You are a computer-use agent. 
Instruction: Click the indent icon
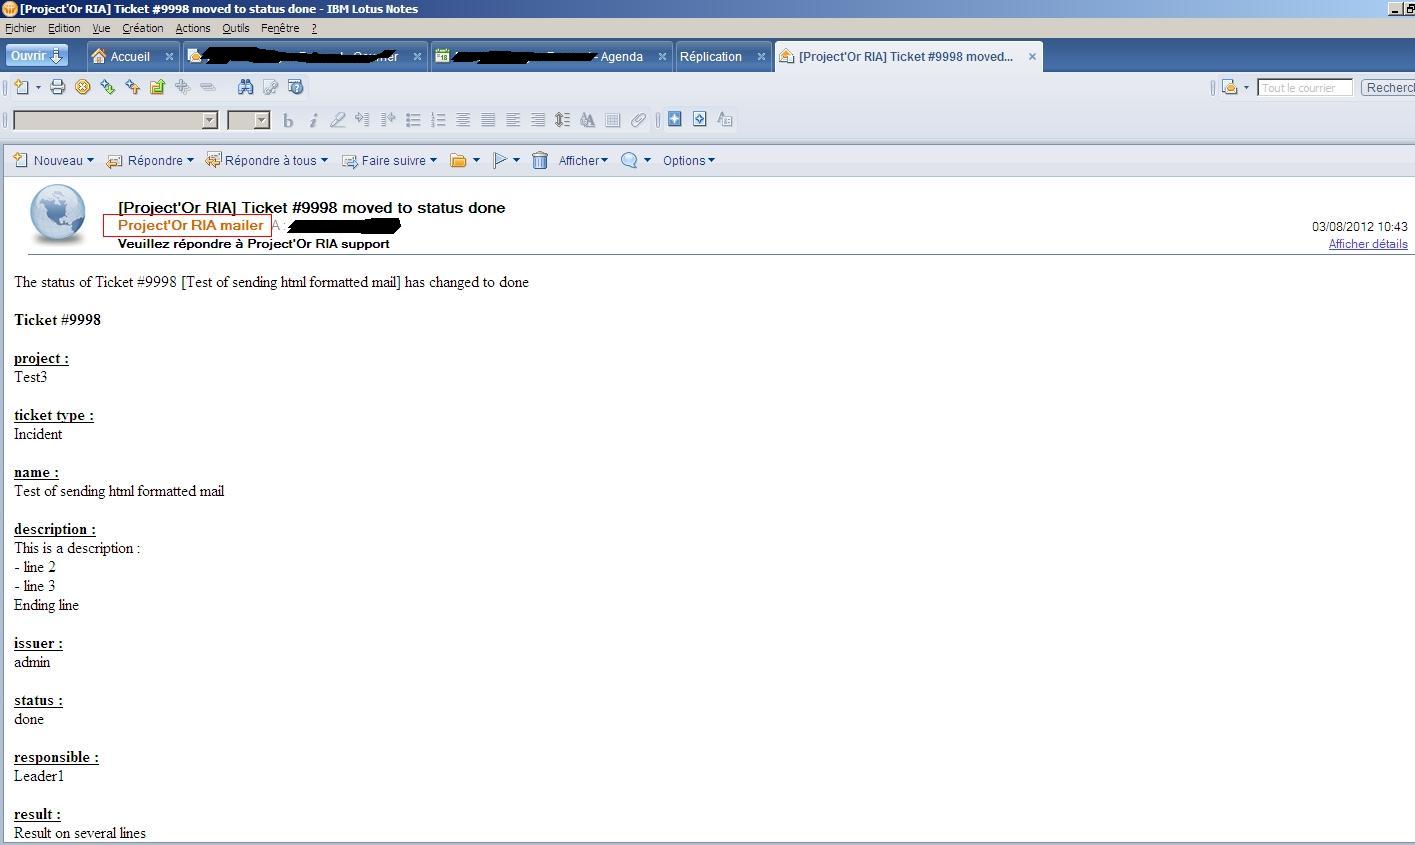[363, 120]
